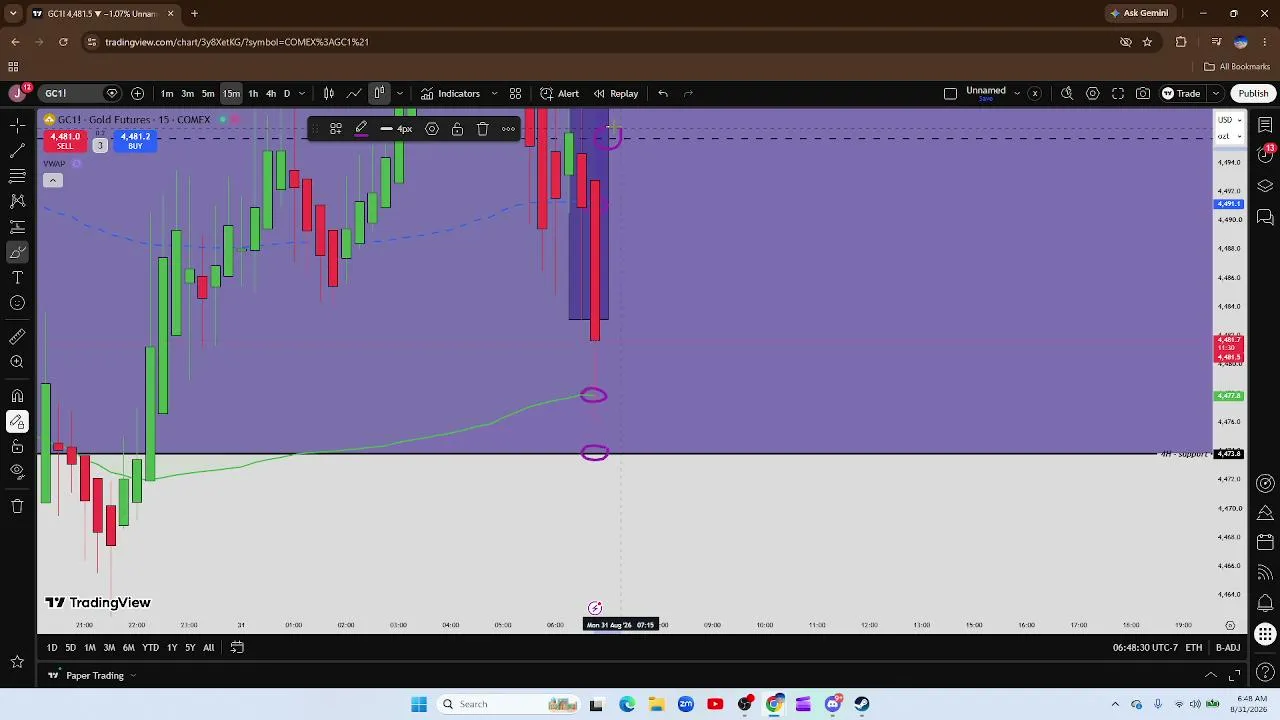Toggle magnet mode in left toolbar

click(x=17, y=396)
